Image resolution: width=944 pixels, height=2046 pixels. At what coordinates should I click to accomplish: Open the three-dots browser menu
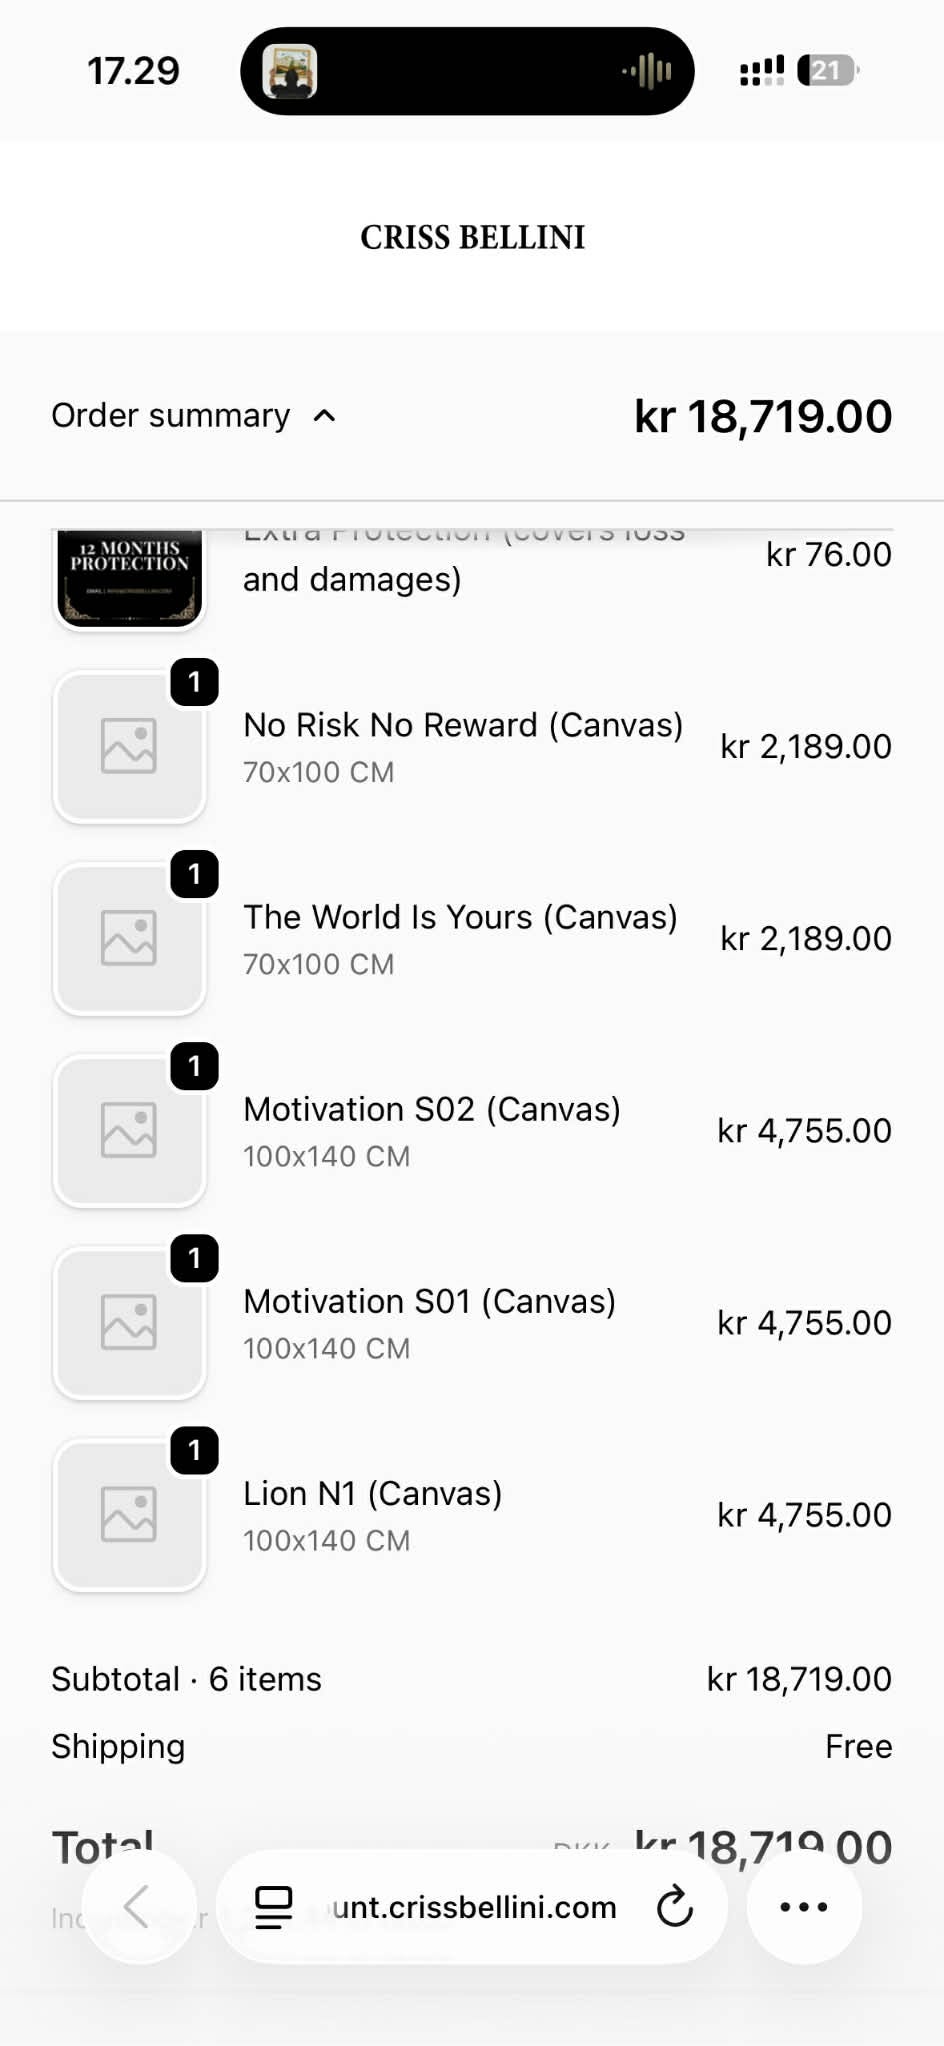click(803, 1906)
